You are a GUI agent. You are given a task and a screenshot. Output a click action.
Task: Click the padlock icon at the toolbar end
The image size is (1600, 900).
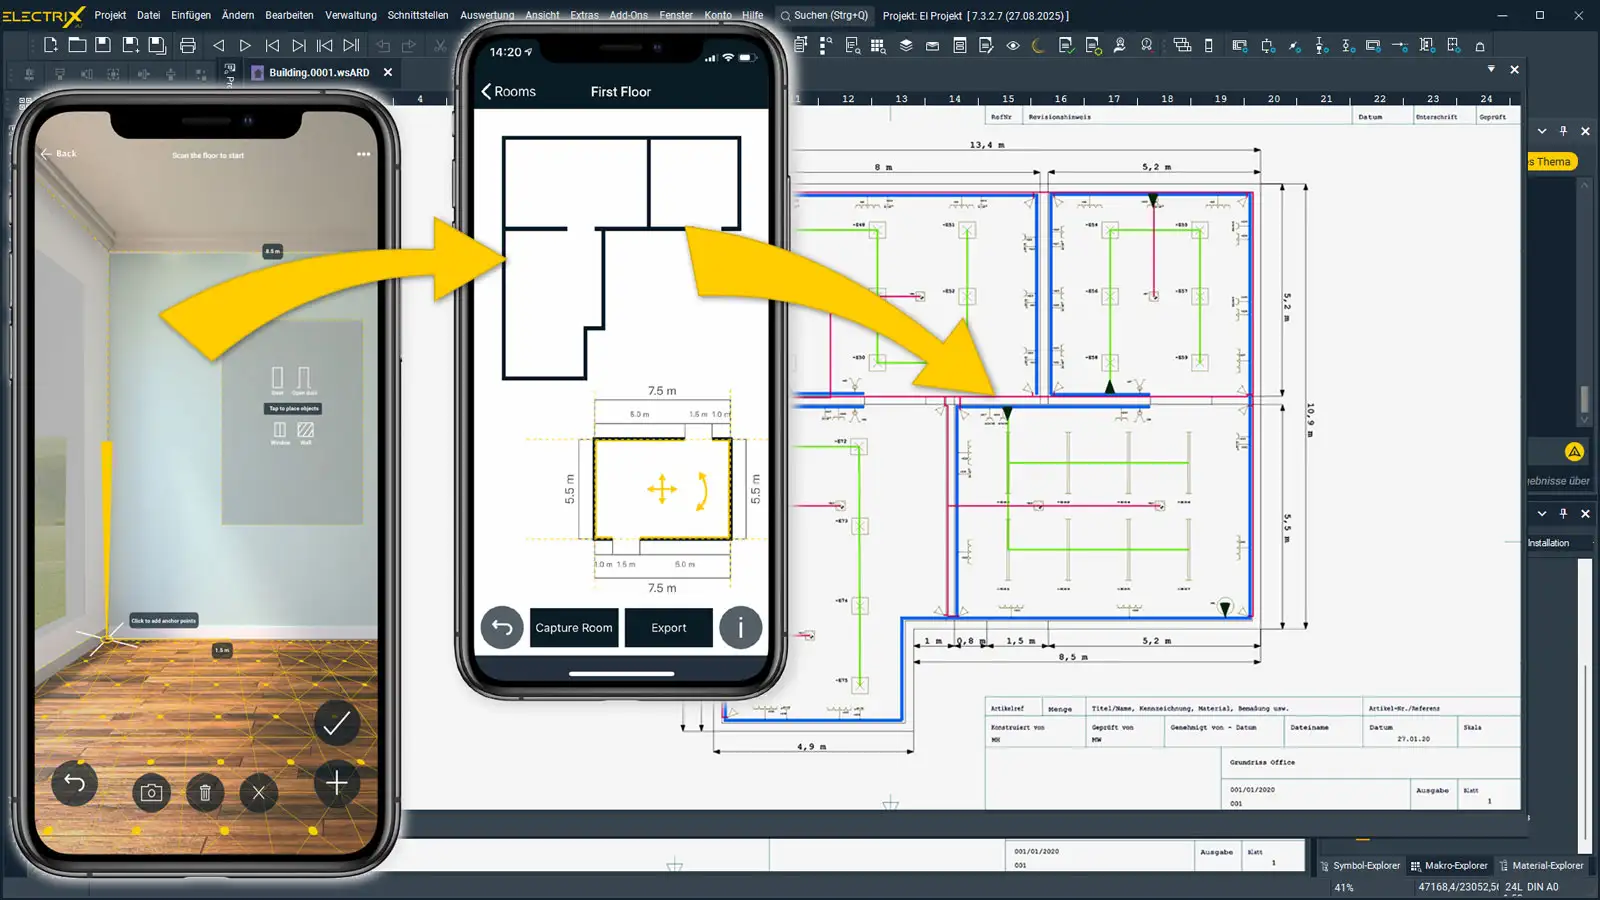pos(1480,46)
